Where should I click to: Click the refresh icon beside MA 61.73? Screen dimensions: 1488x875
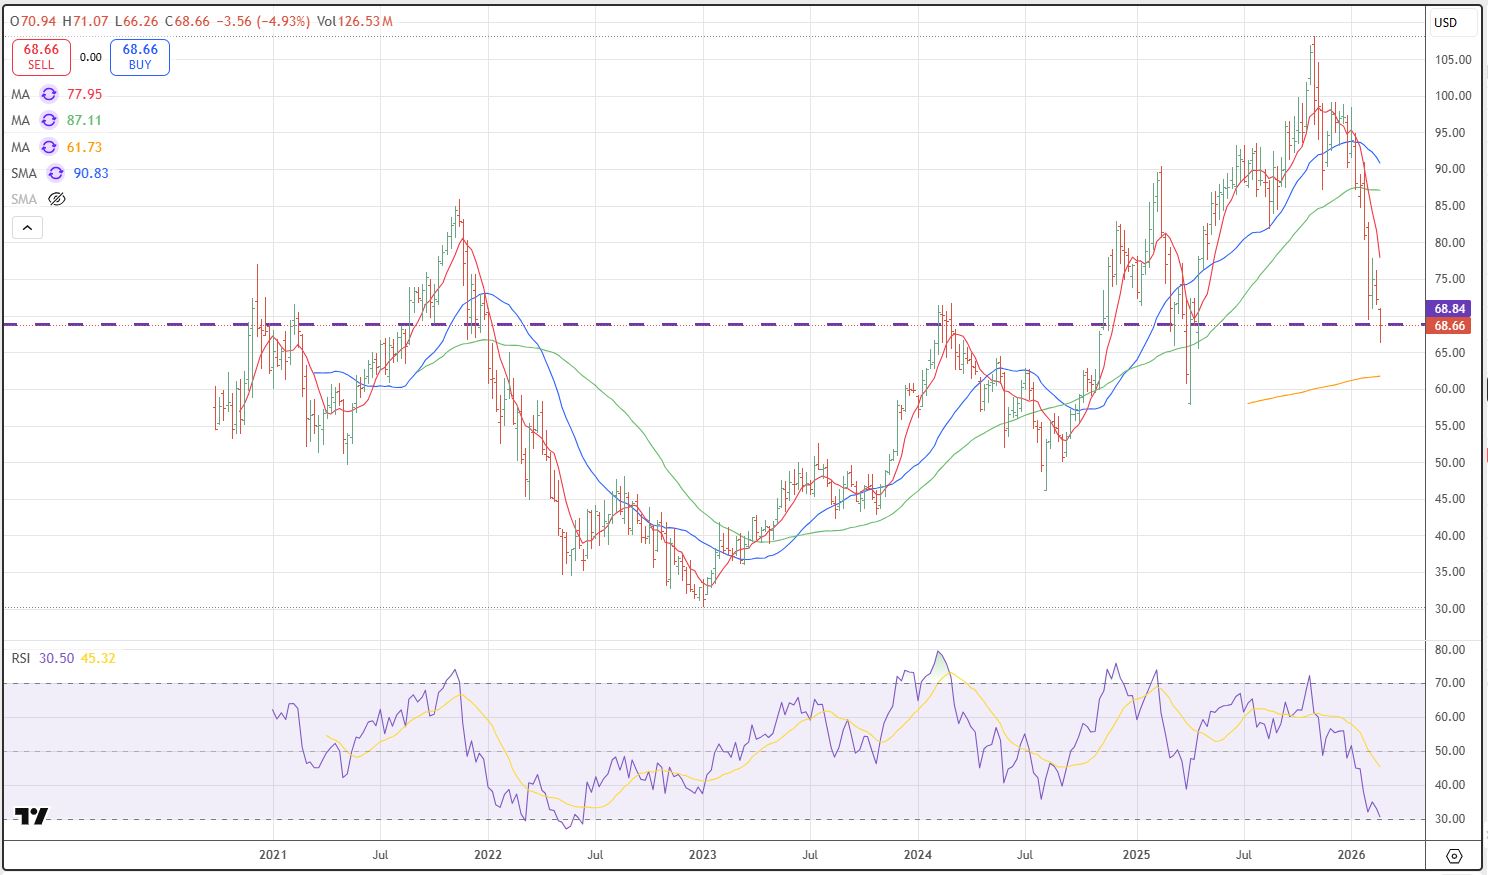click(x=48, y=147)
